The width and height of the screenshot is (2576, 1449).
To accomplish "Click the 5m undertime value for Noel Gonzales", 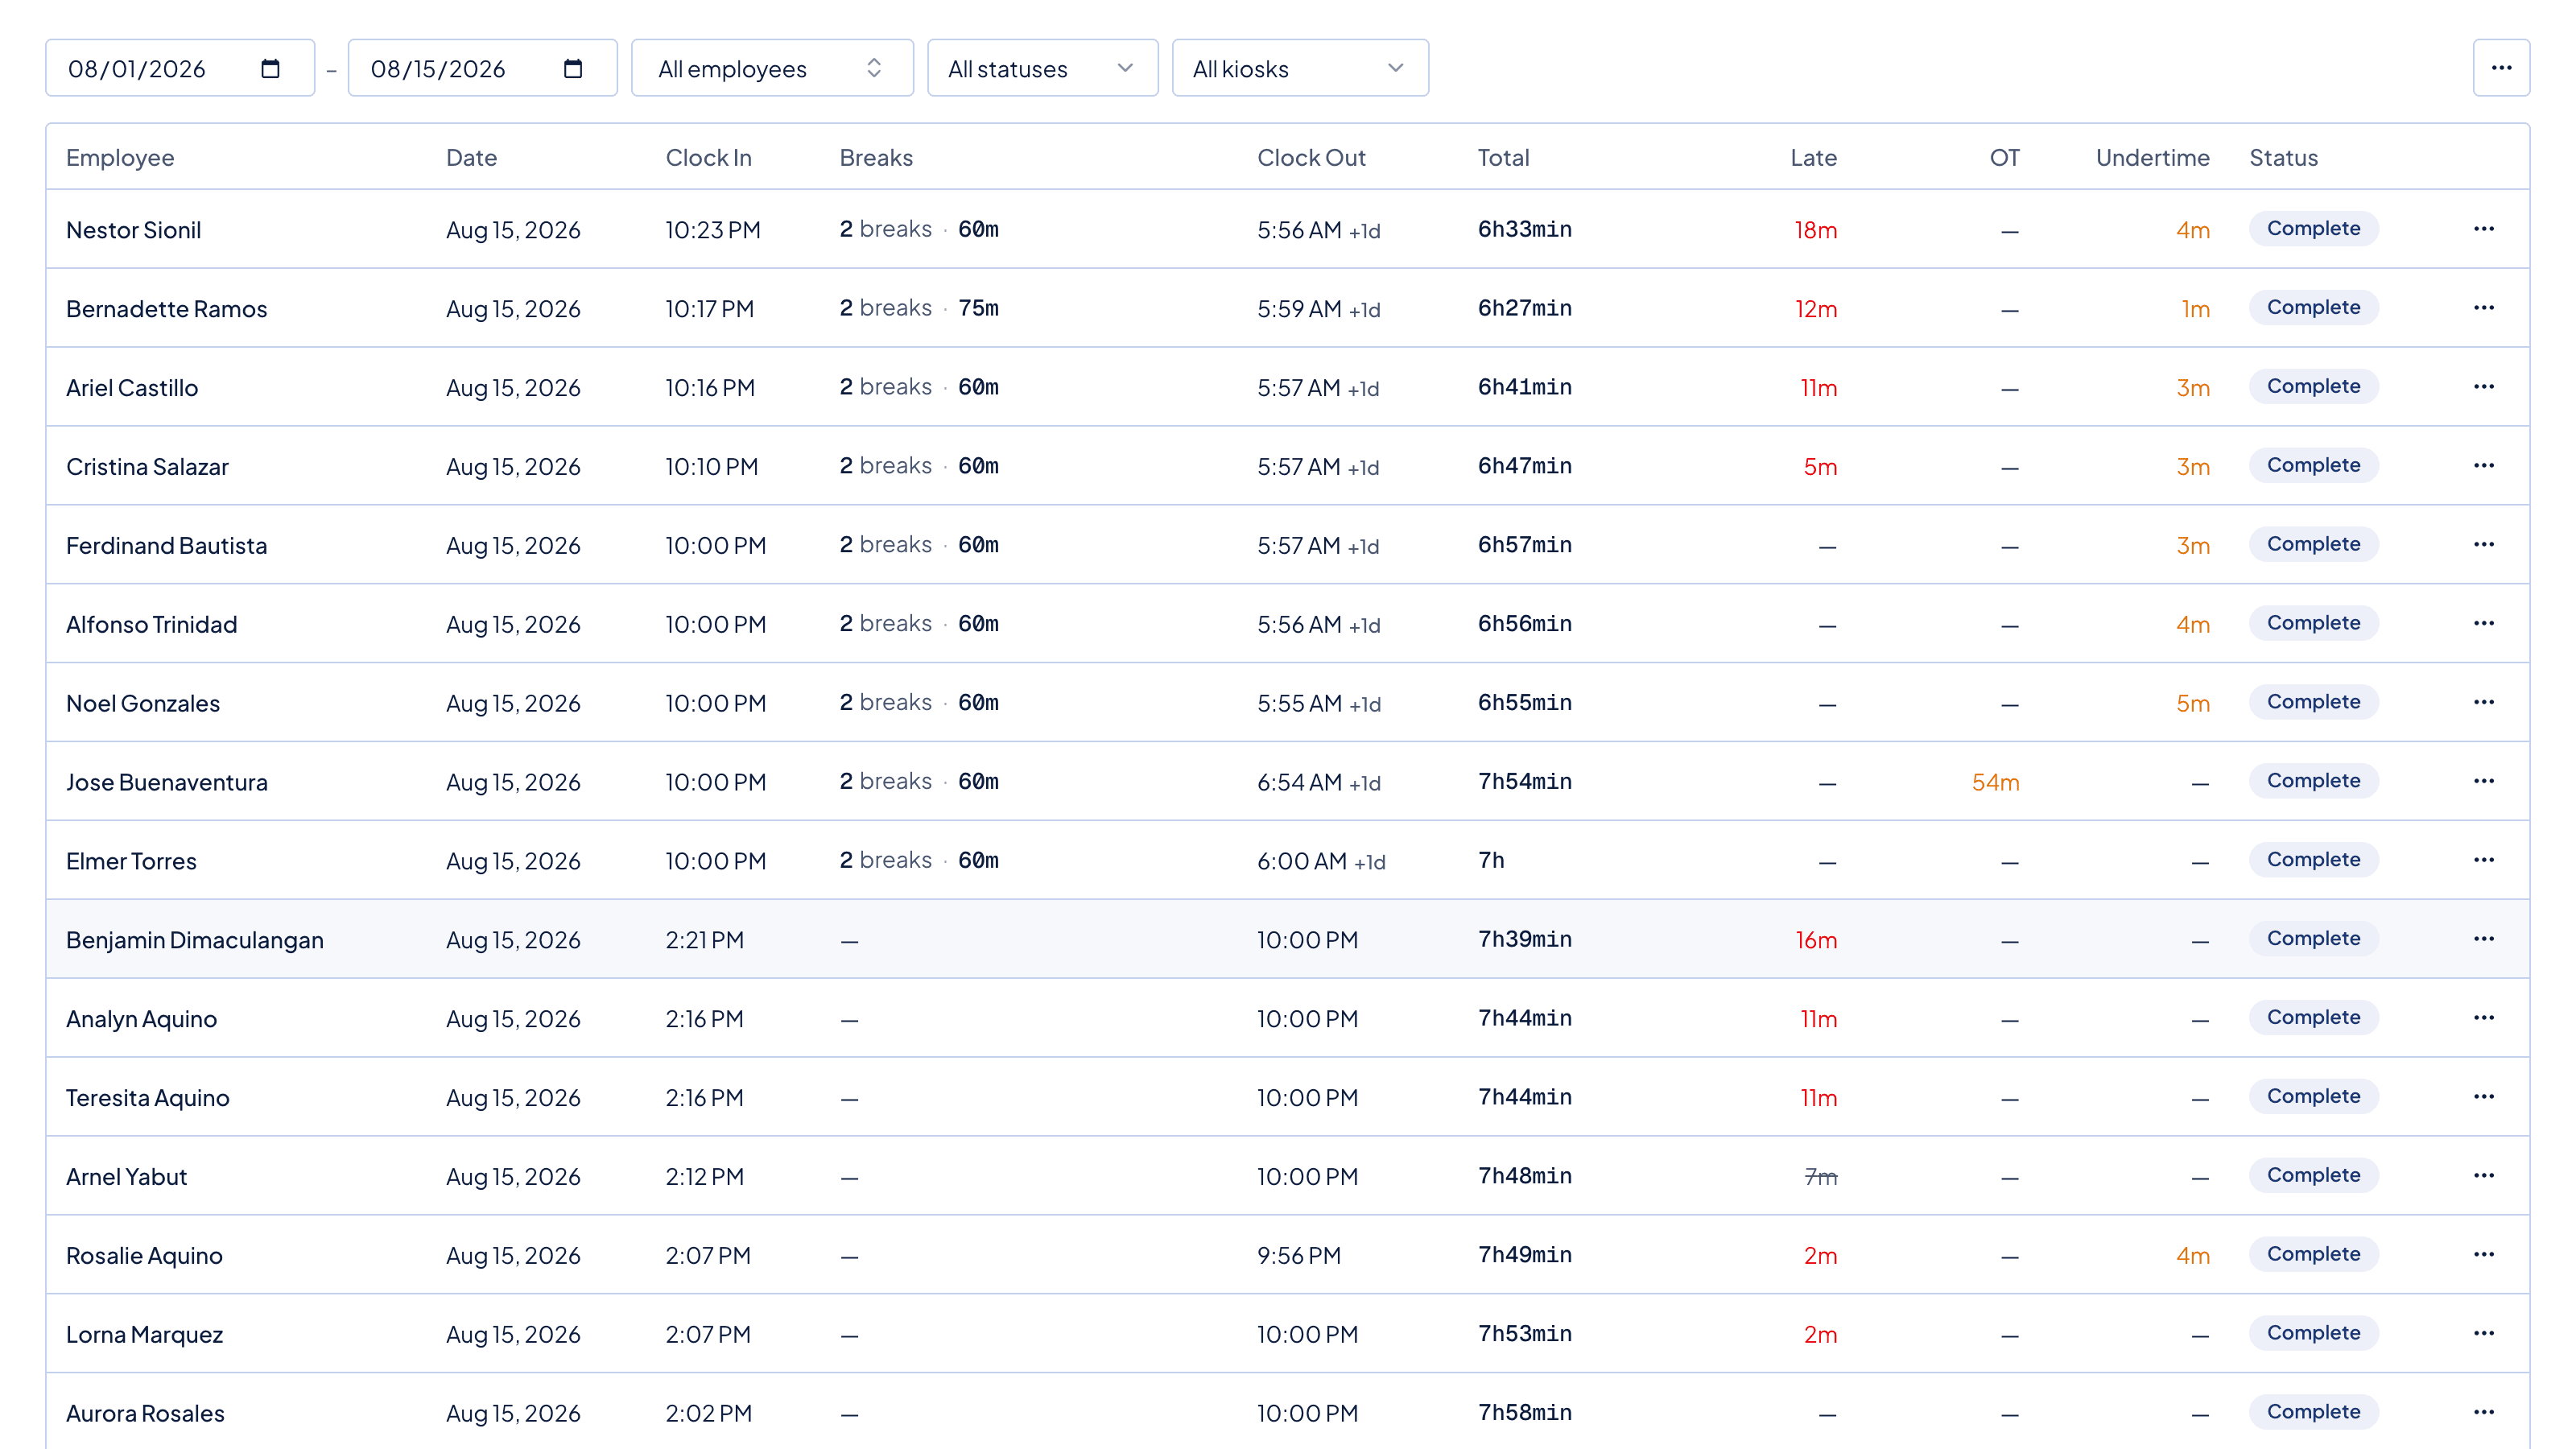I will pos(2192,703).
